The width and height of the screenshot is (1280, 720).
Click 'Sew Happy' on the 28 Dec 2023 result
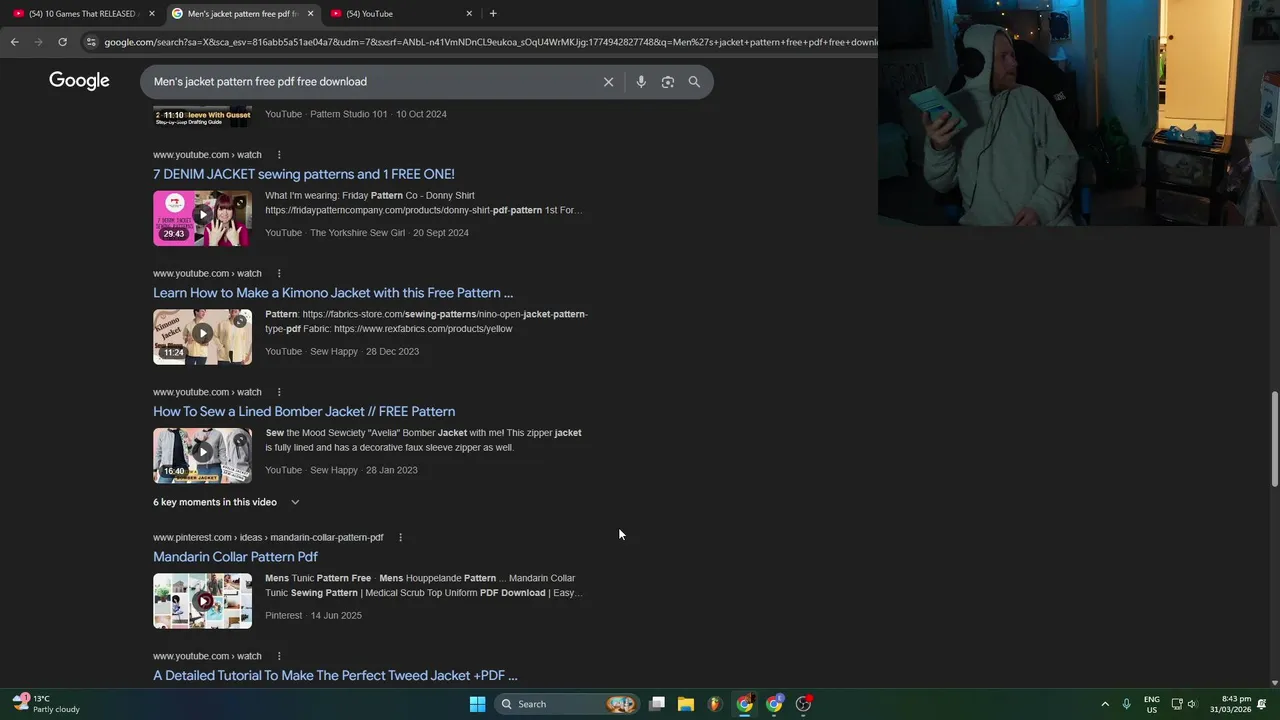pos(333,352)
